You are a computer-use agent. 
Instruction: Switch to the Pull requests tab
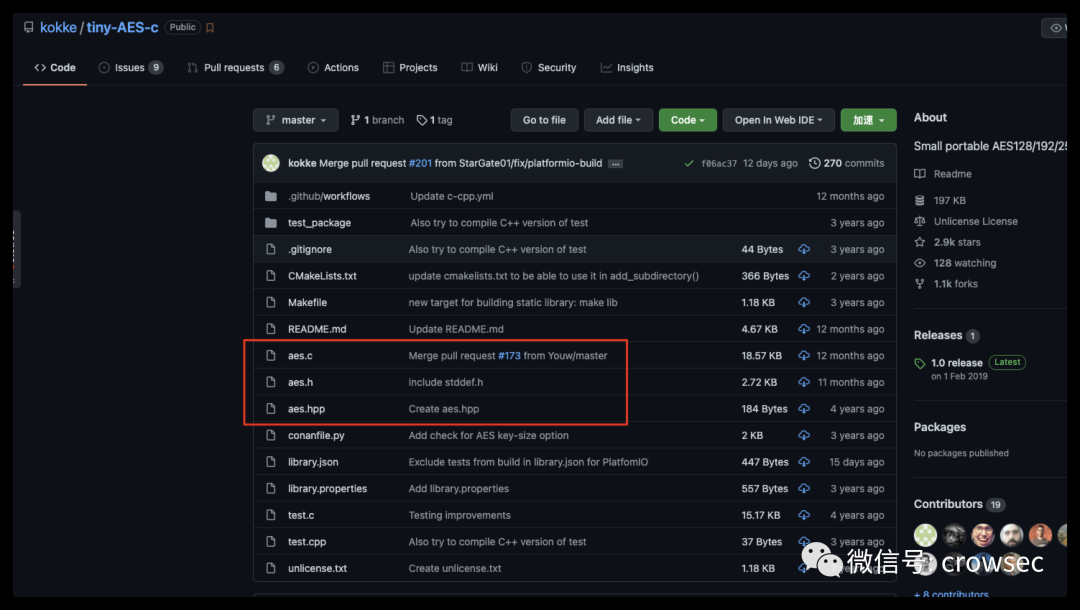point(234,68)
